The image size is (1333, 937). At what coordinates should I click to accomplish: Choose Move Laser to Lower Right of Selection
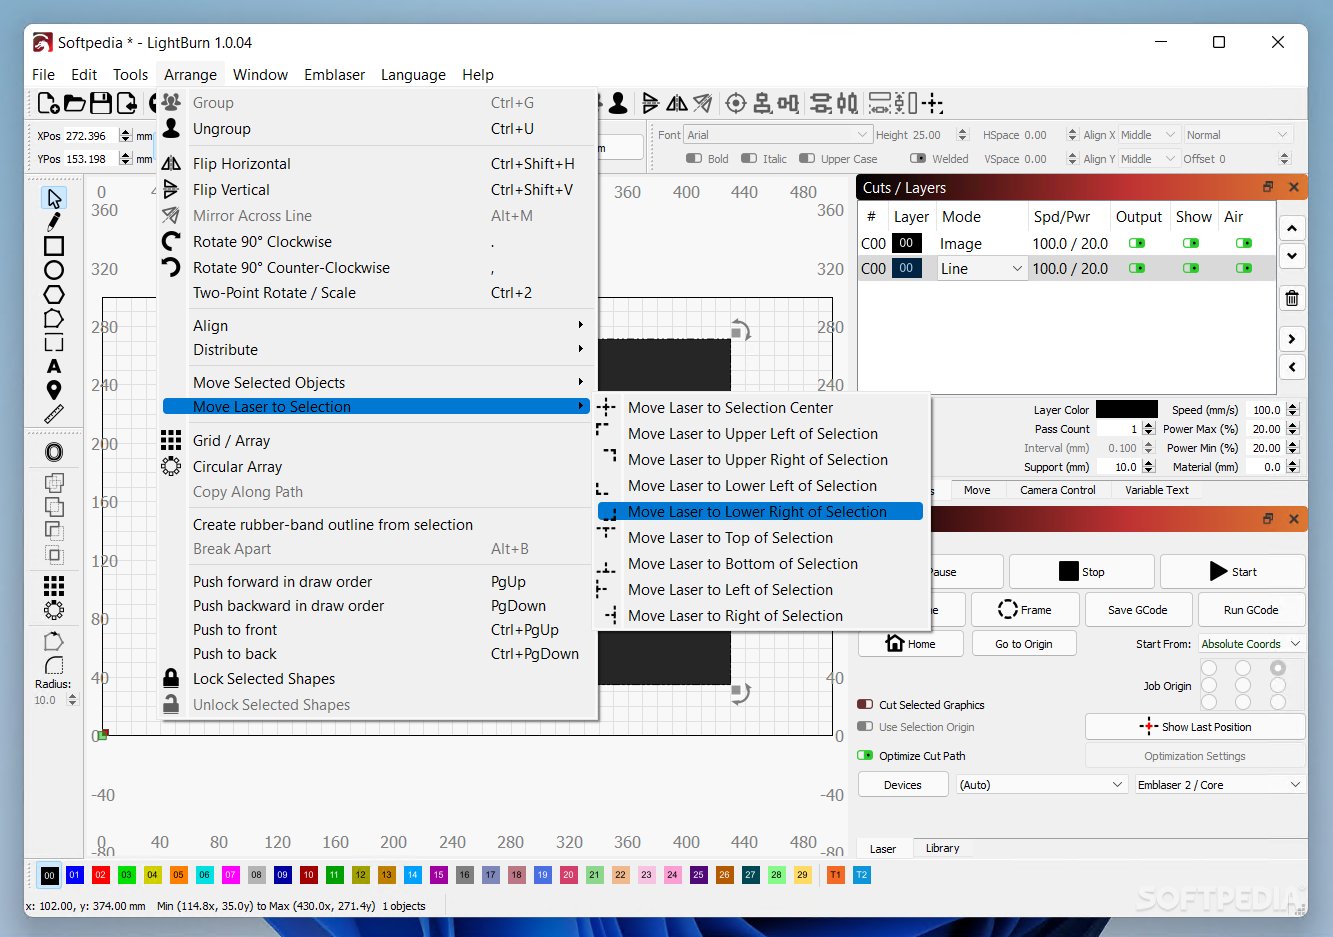coord(762,512)
